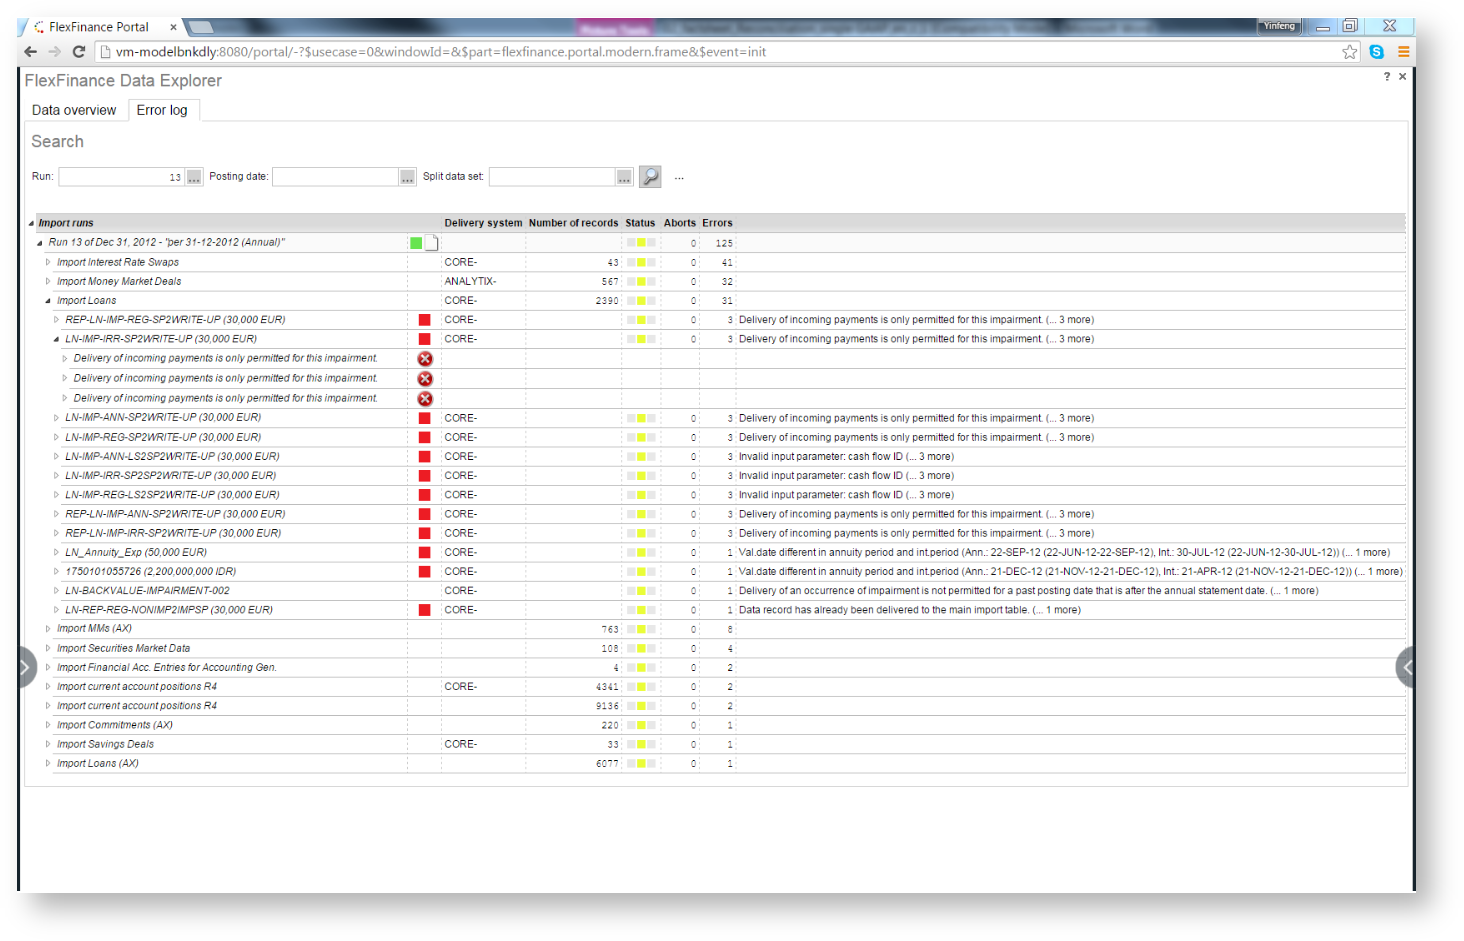Click the first red error circle icon
Image resolution: width=1464 pixels, height=941 pixels.
tap(425, 359)
